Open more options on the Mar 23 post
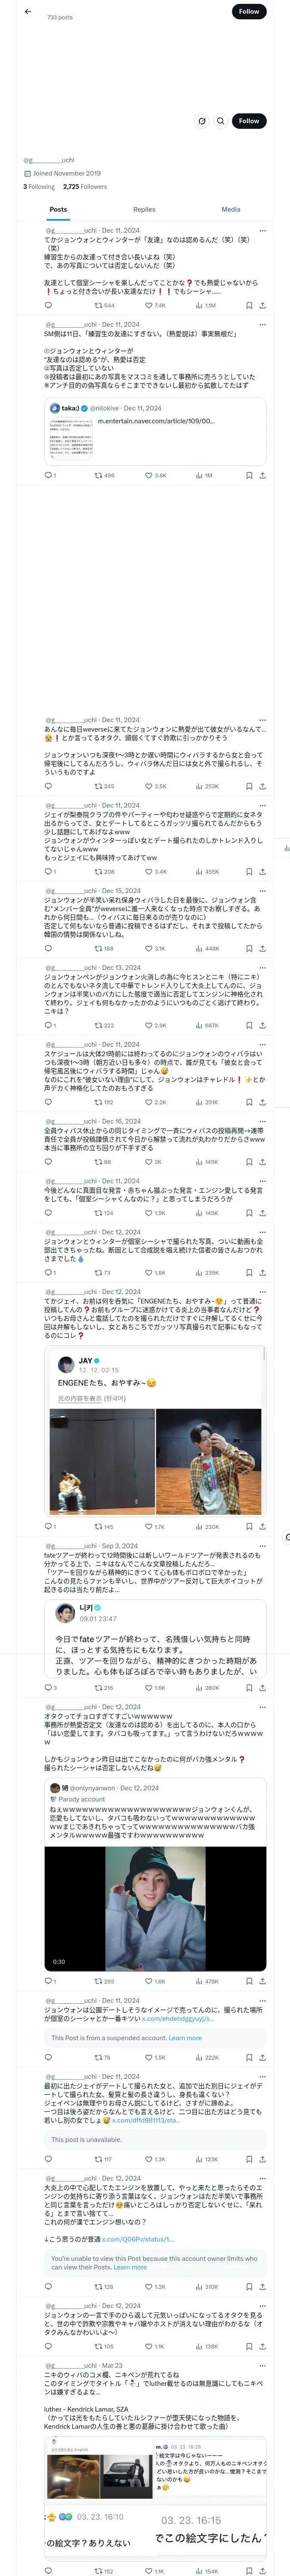 [x=263, y=2366]
